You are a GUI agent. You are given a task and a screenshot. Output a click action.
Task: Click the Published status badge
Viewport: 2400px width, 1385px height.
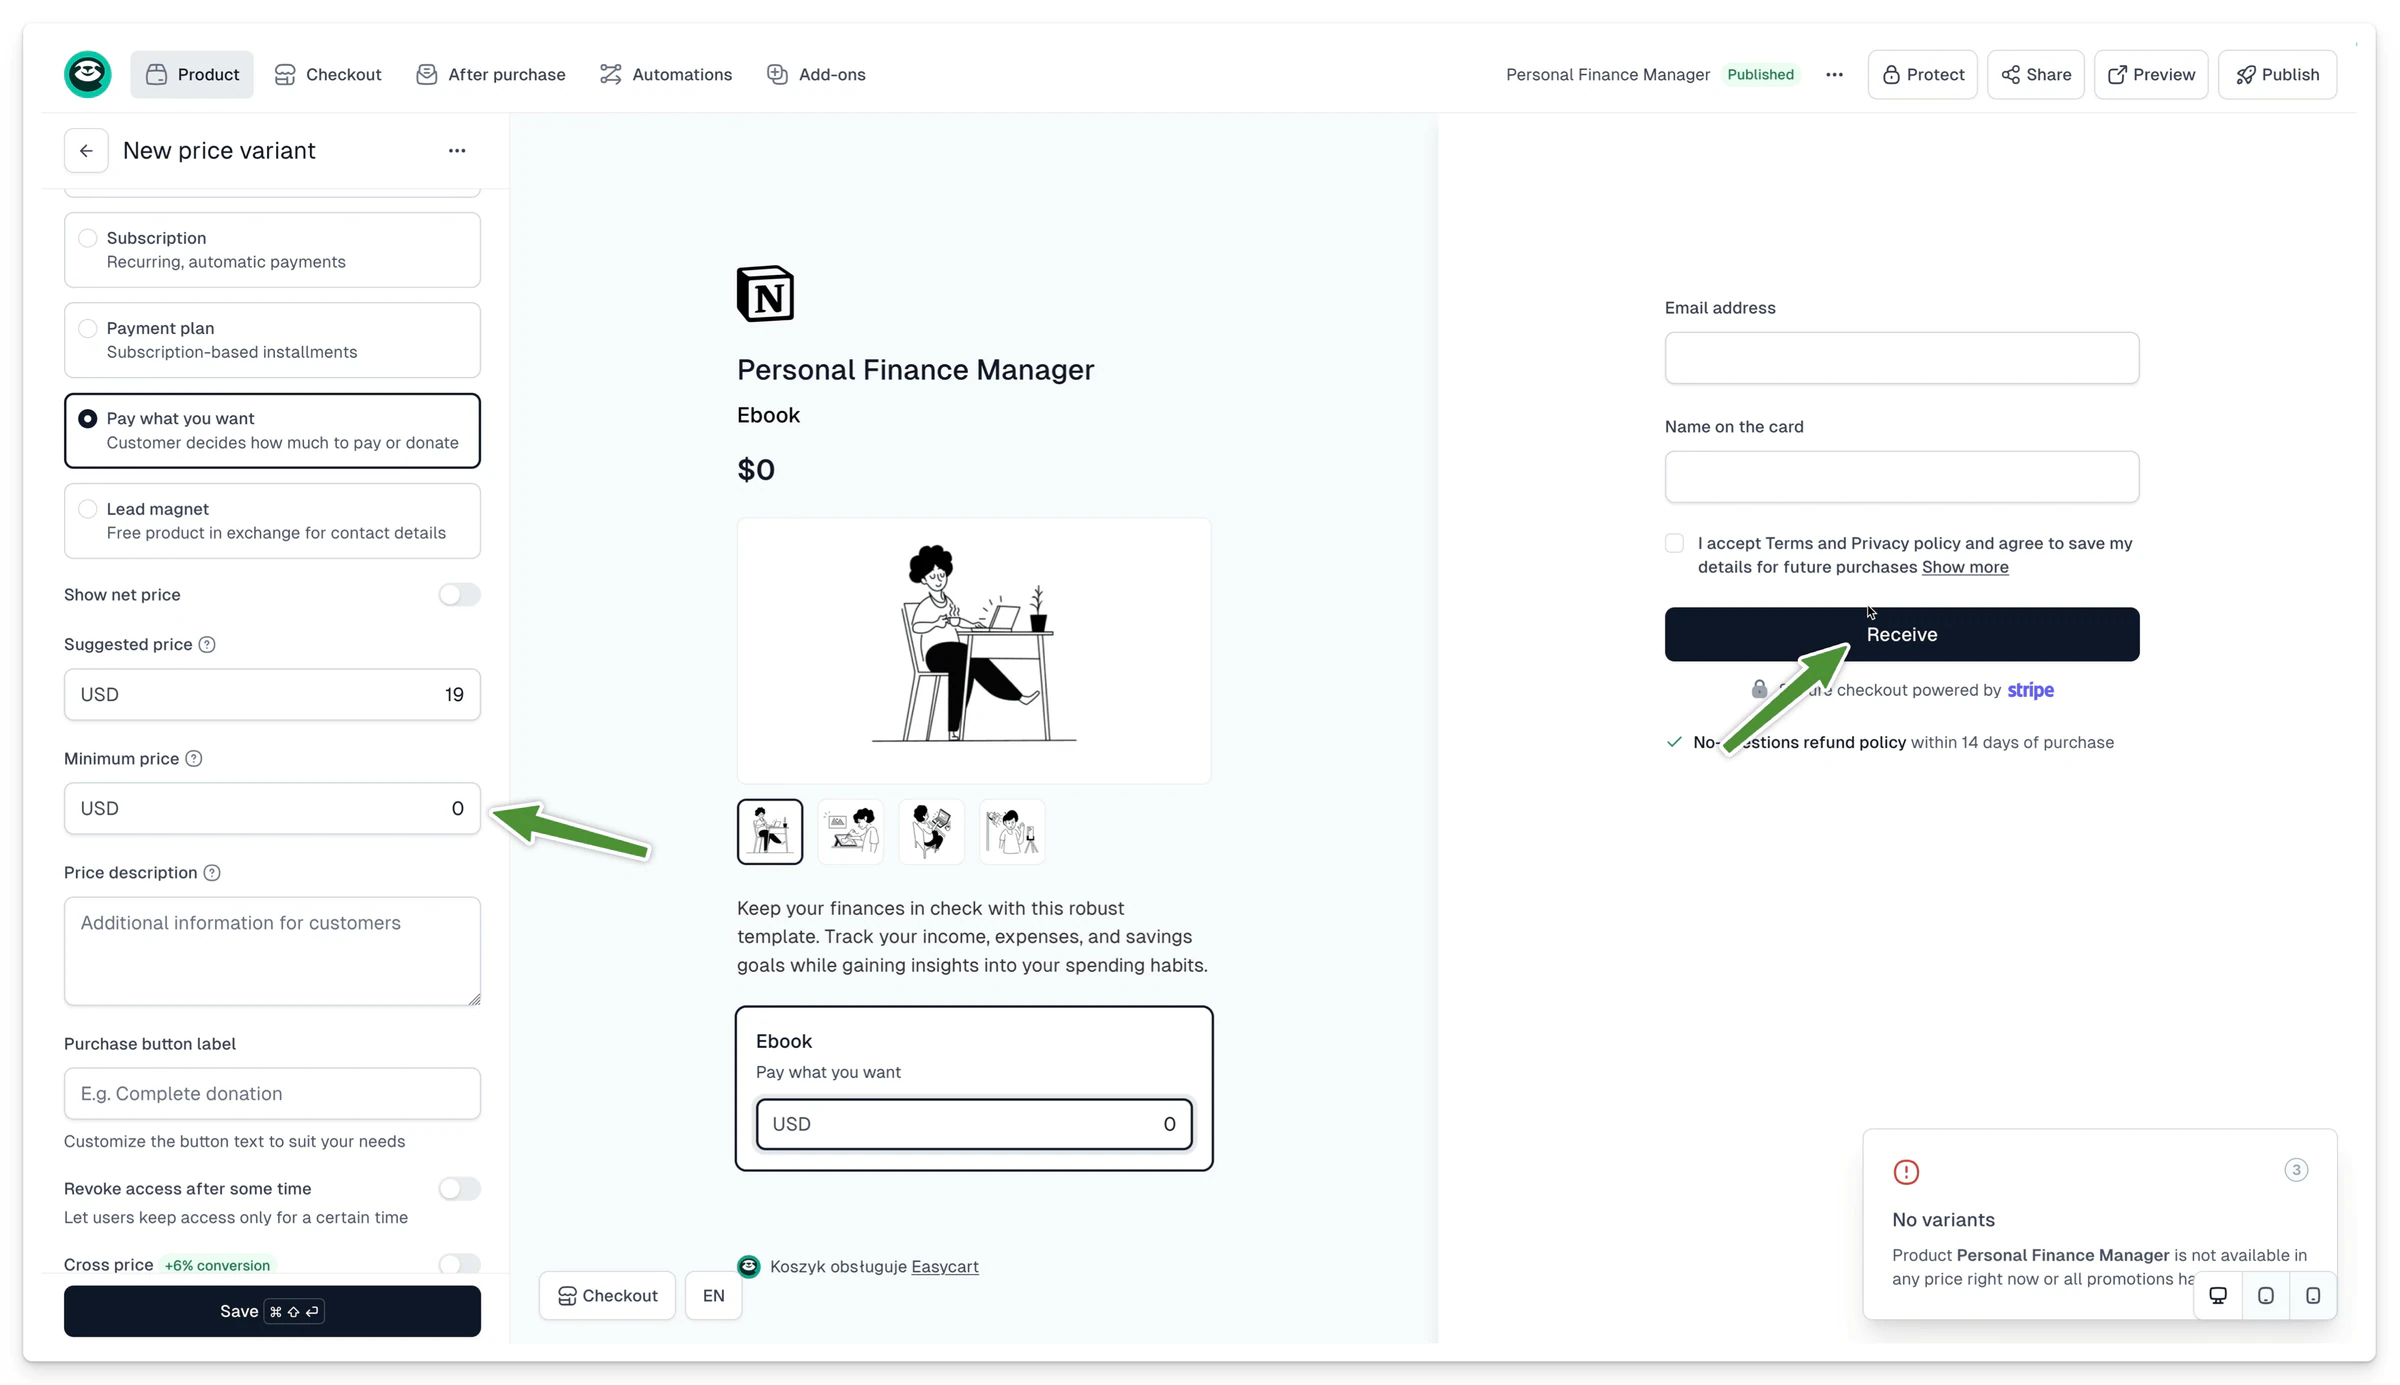pos(1760,74)
